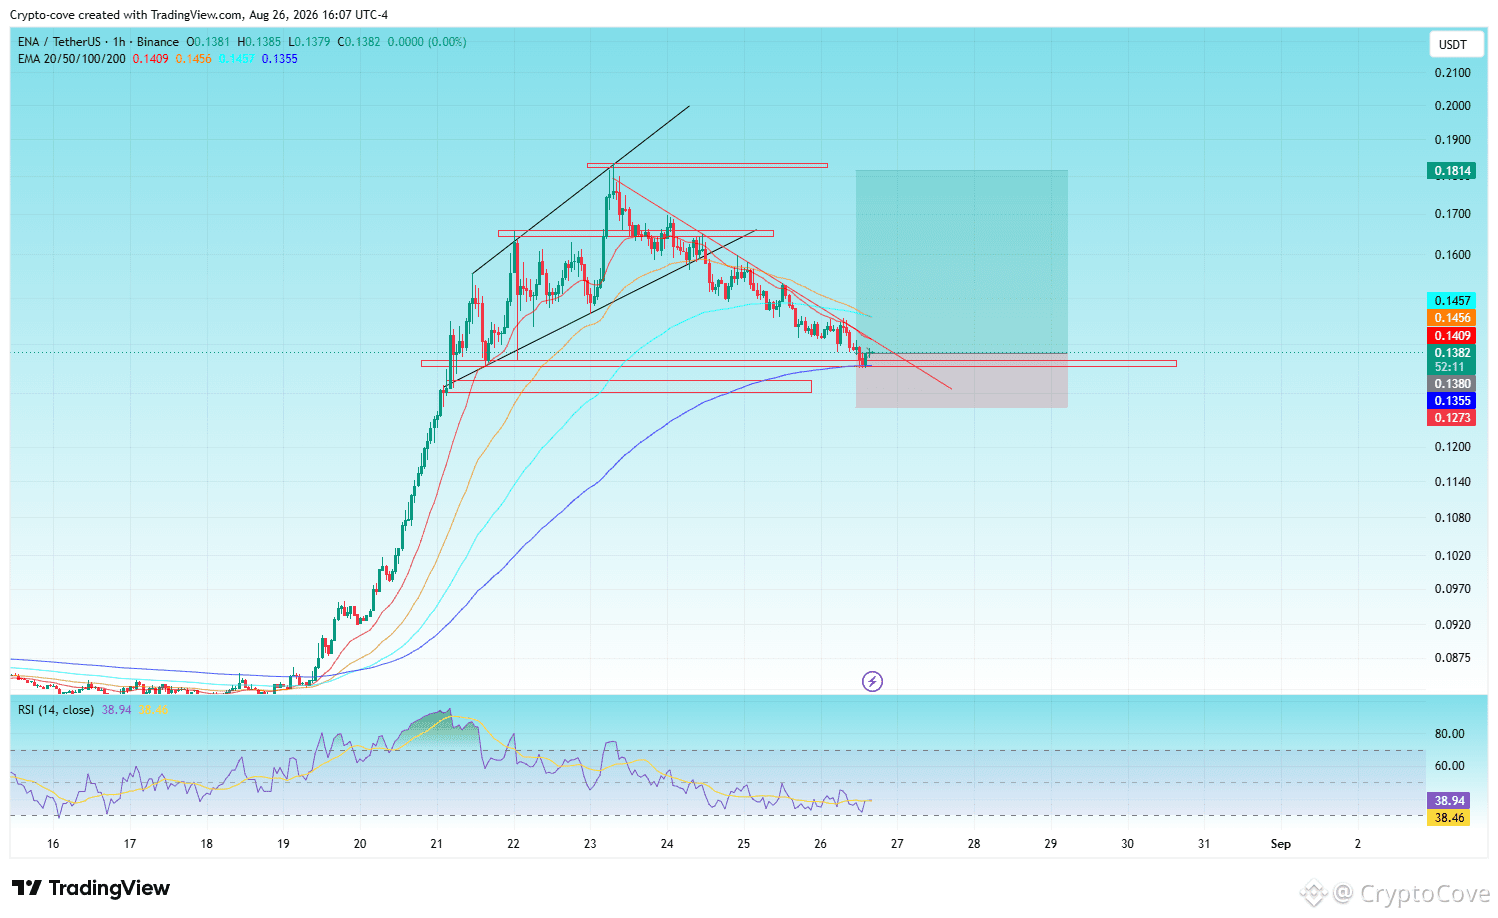Click the 28 date label on time axis
This screenshot has height=918, width=1498.
(x=974, y=844)
